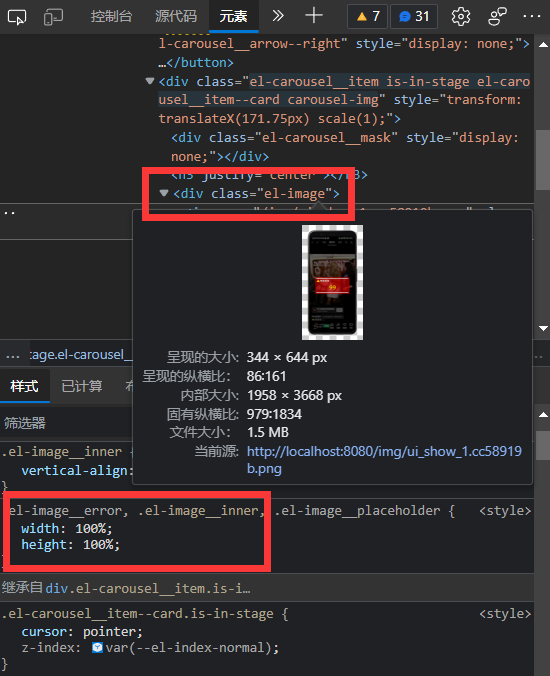This screenshot has width=550, height=676.
Task: Open the style source link for el-carousel__item--card
Action: (505, 613)
